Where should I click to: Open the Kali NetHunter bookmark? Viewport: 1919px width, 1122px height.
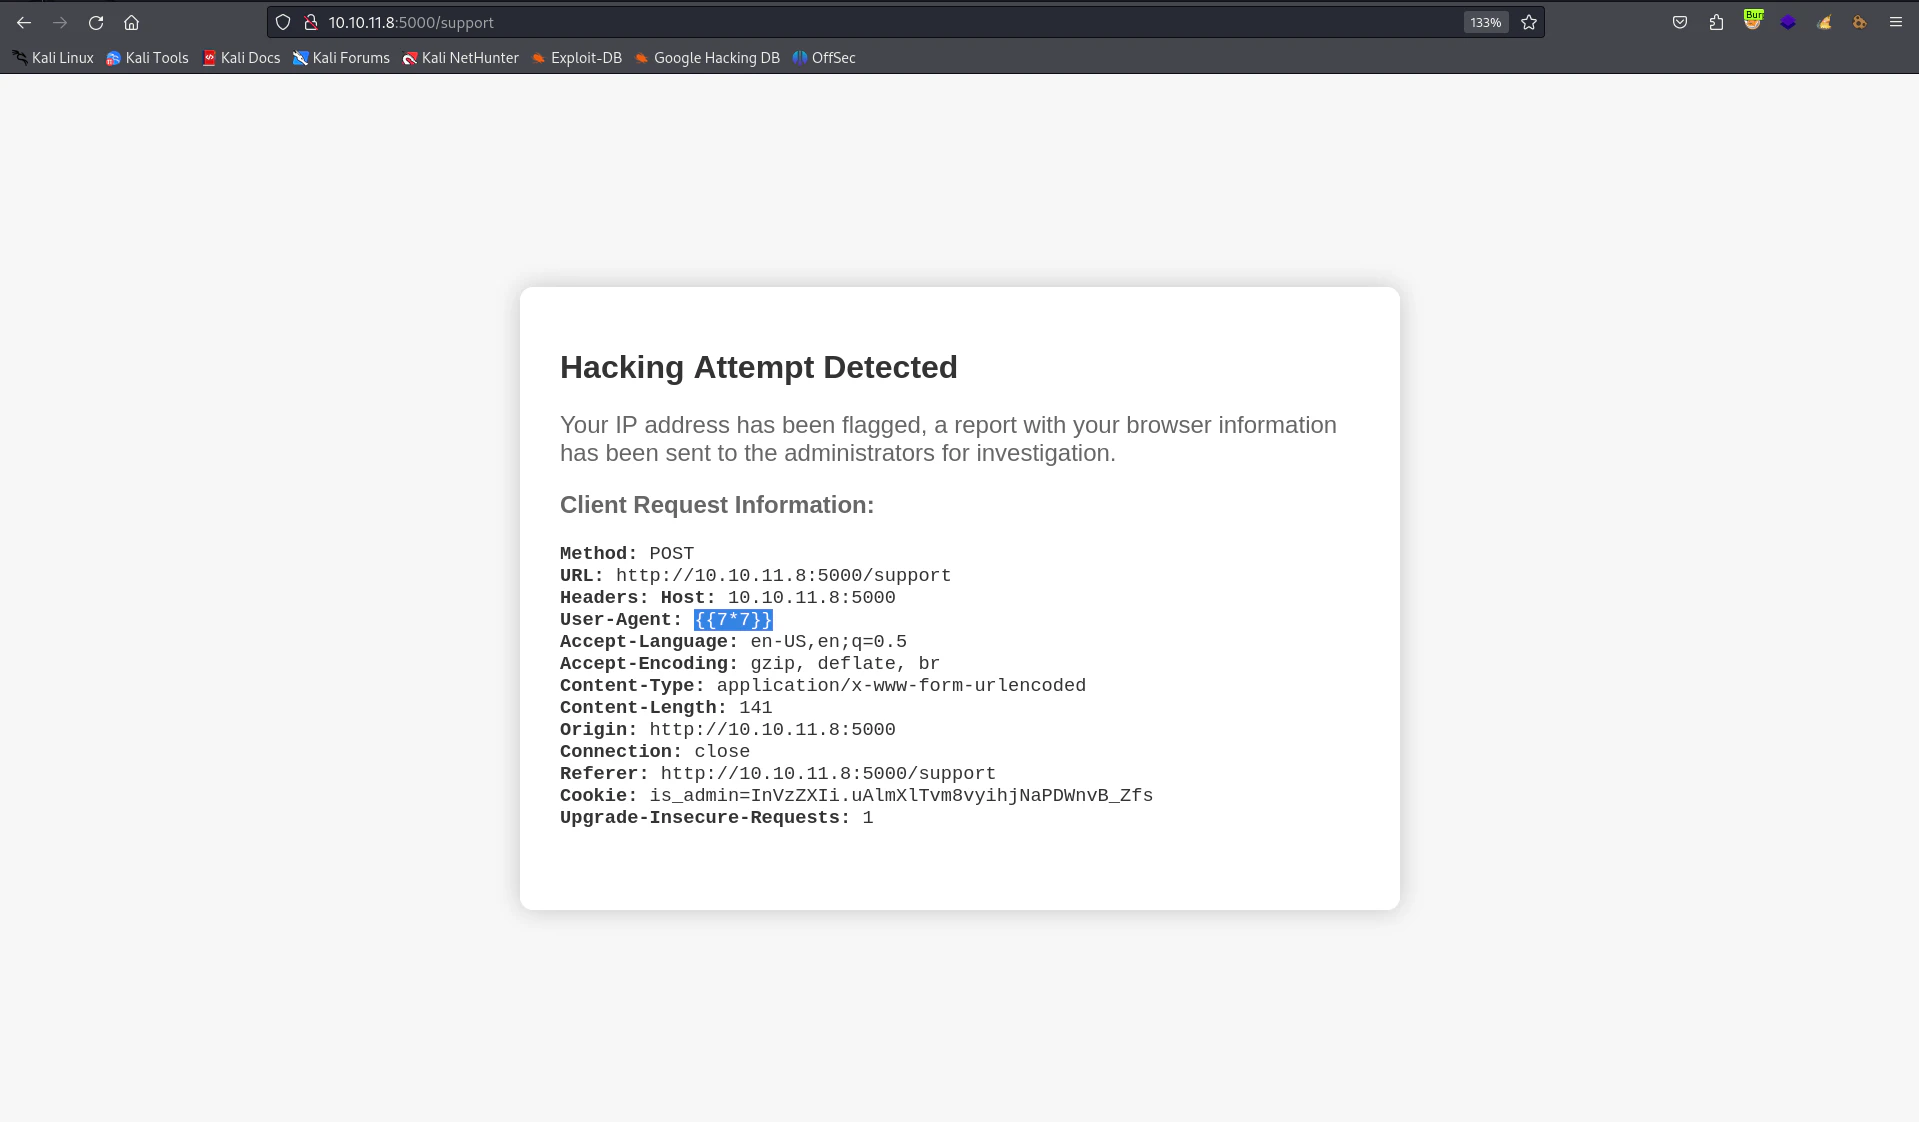click(x=460, y=58)
